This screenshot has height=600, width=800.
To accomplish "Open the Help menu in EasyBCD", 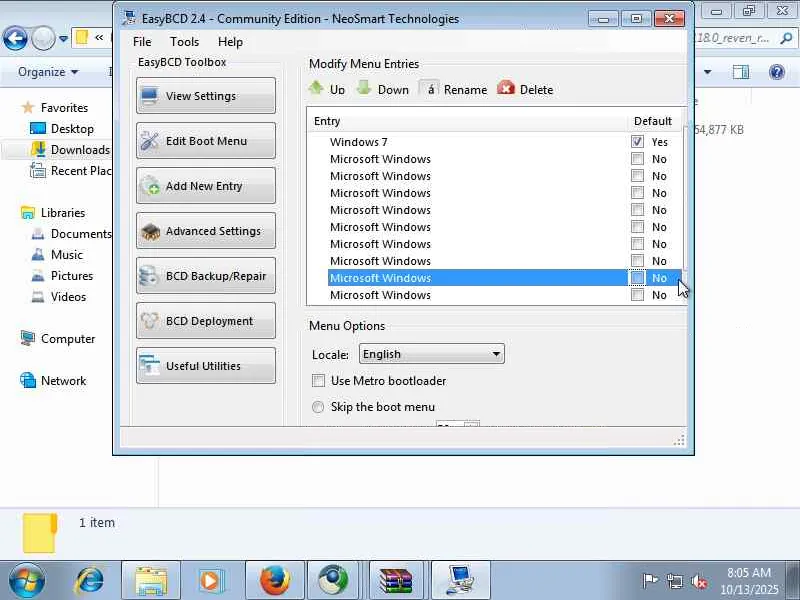I will 230,42.
